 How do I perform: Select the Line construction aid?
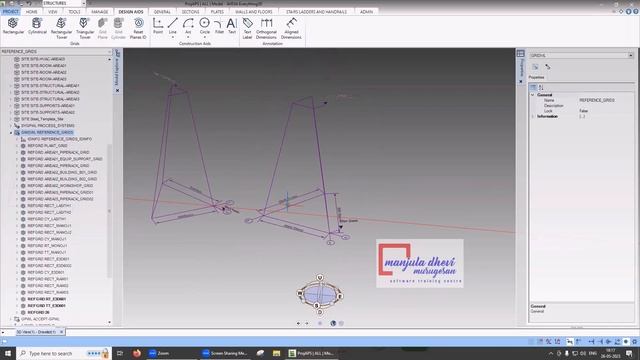173,26
